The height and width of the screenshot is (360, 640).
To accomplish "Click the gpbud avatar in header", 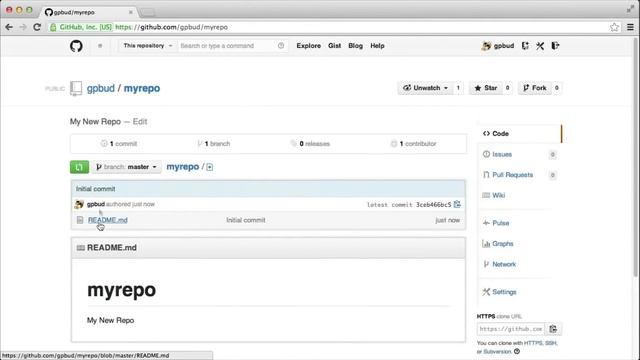I will [486, 46].
